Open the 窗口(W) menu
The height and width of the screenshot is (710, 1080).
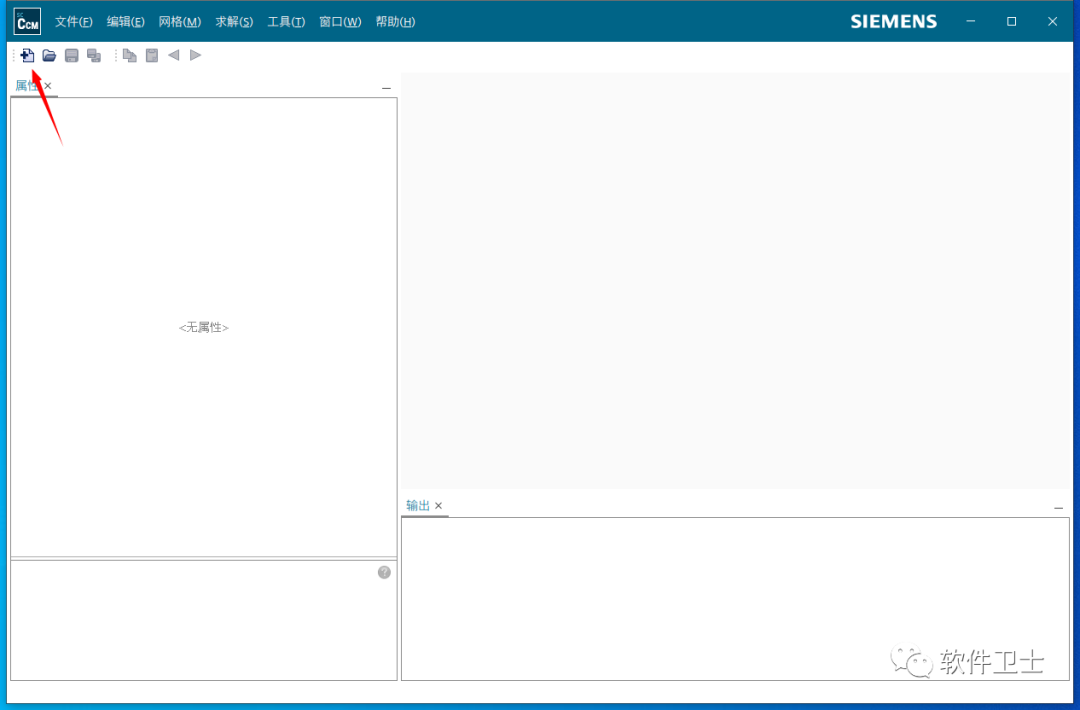(x=340, y=21)
